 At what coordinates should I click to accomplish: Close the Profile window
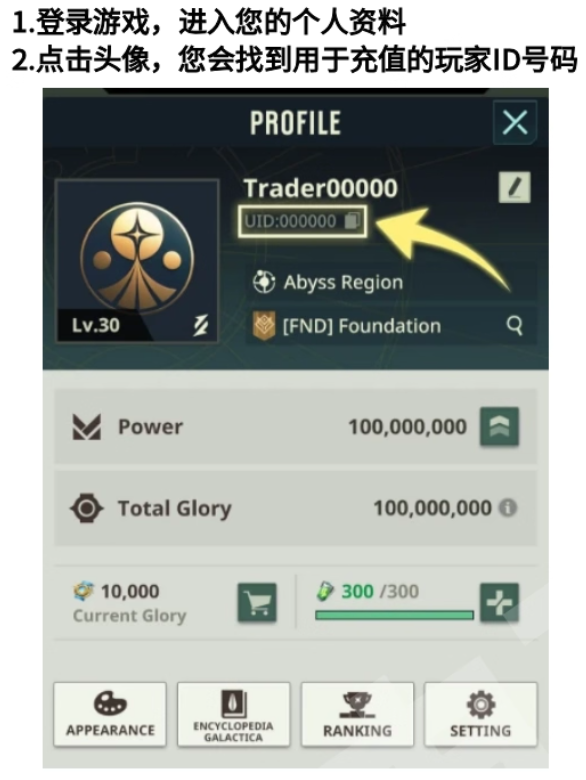click(515, 122)
